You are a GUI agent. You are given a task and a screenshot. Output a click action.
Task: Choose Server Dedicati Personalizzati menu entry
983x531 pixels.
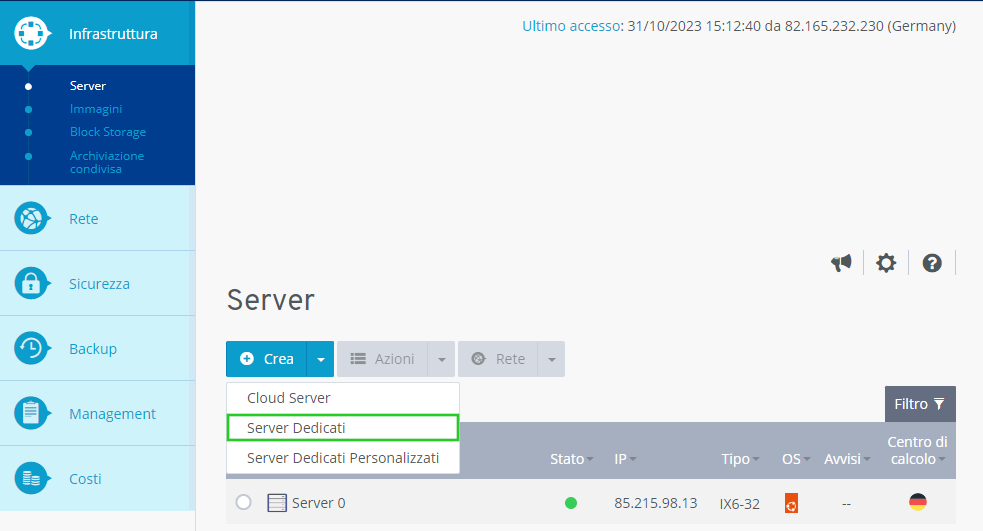point(343,458)
